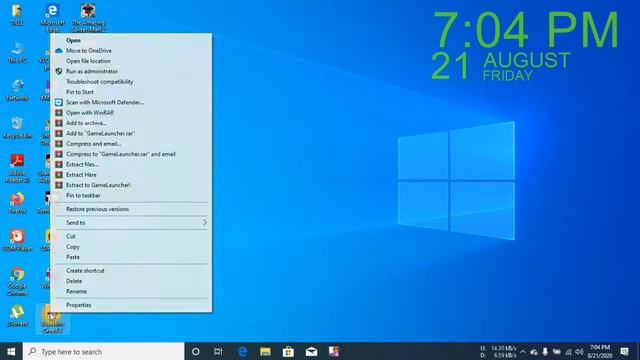The width and height of the screenshot is (640, 360).
Task: Select the GOM Player desktop icon
Action: tap(17, 240)
